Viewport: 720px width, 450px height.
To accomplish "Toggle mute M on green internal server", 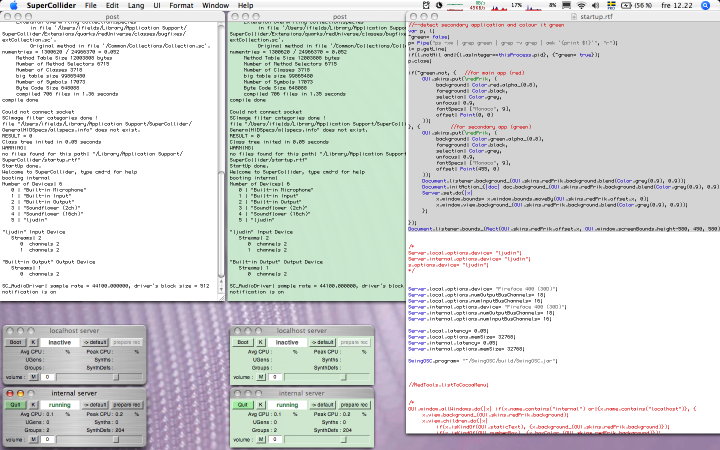I will coord(260,439).
